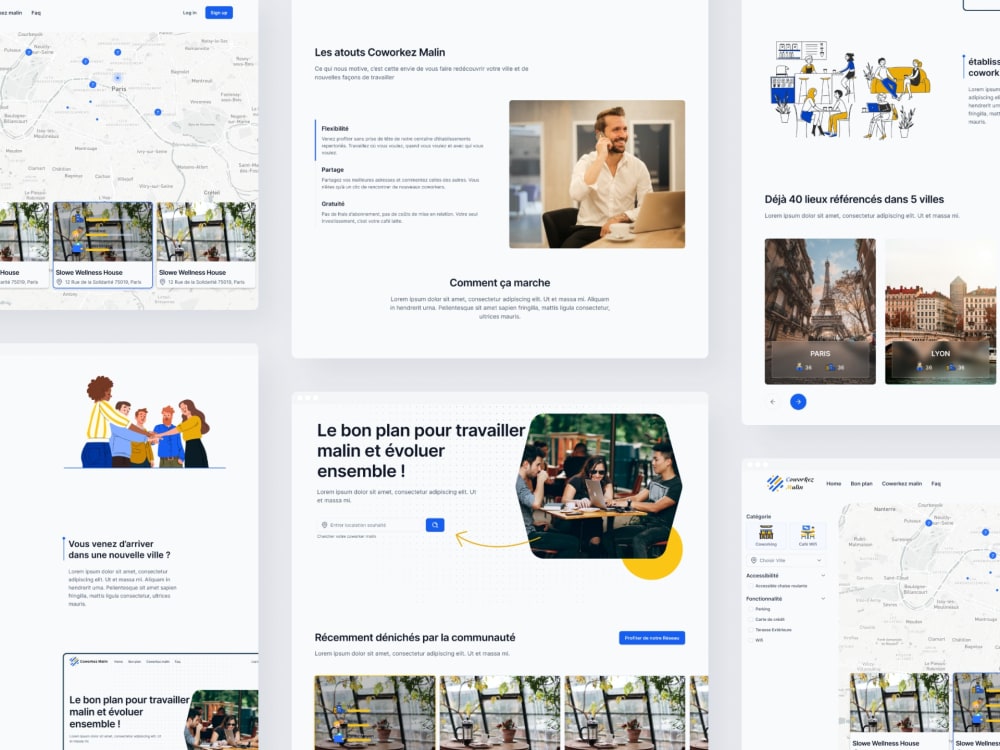Click the Coworkez Malin logo beside Home menu
1000x750 pixels.
click(x=791, y=483)
